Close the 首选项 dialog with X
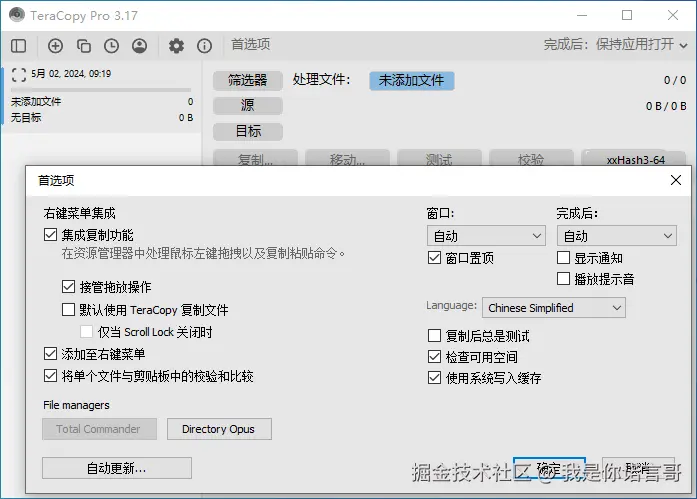The height and width of the screenshot is (499, 697). pos(676,180)
